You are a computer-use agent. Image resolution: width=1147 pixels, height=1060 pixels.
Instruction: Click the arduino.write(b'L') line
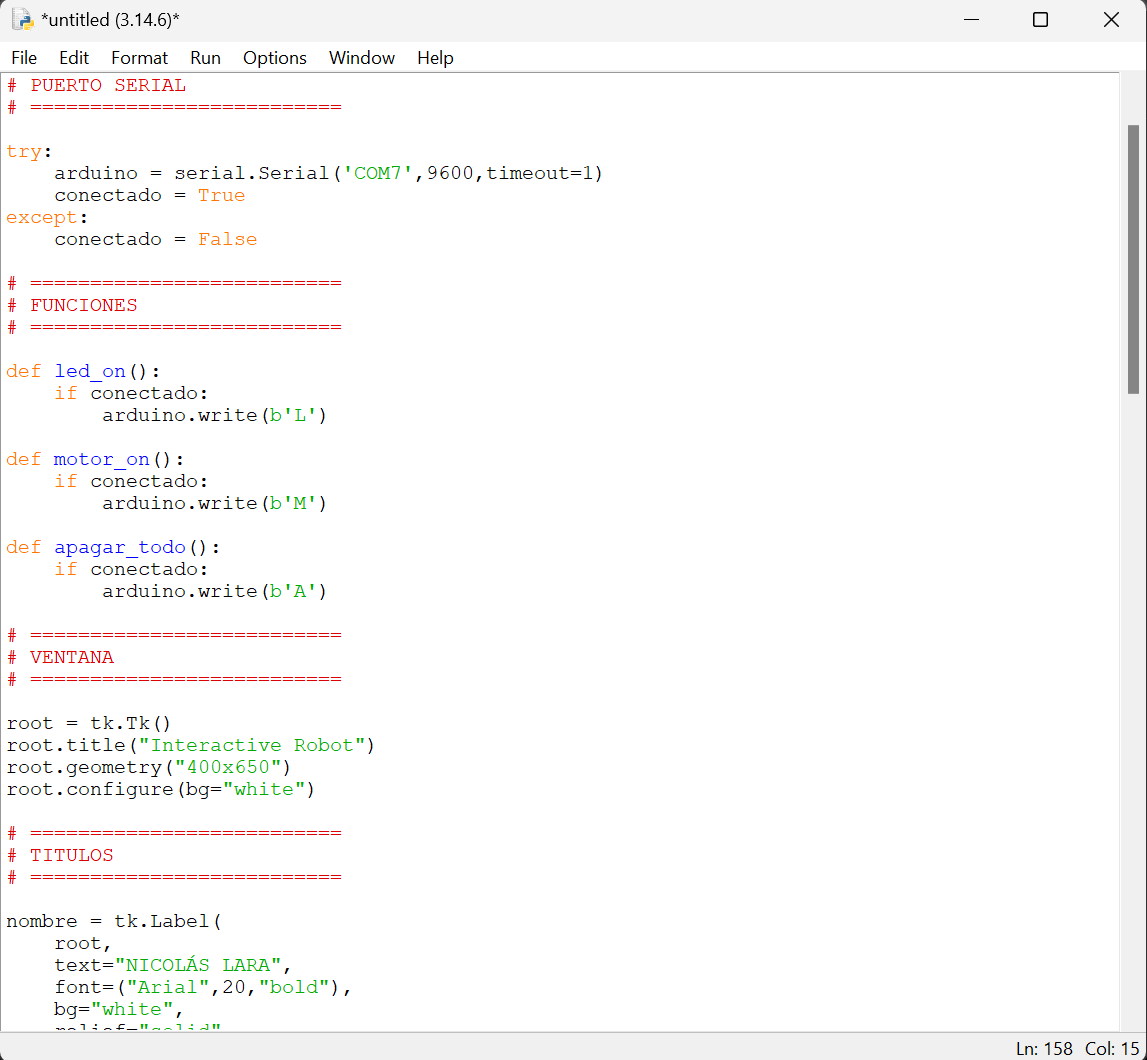pyautogui.click(x=214, y=415)
